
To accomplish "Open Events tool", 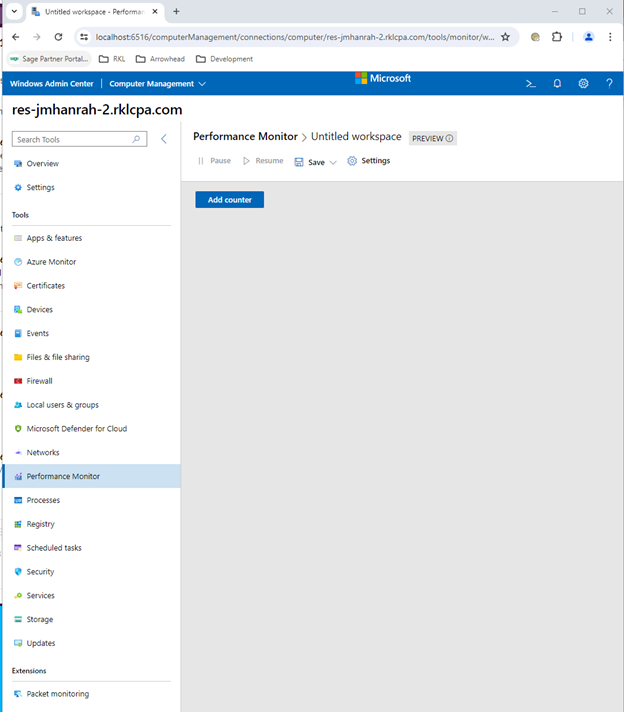I will pyautogui.click(x=92, y=333).
